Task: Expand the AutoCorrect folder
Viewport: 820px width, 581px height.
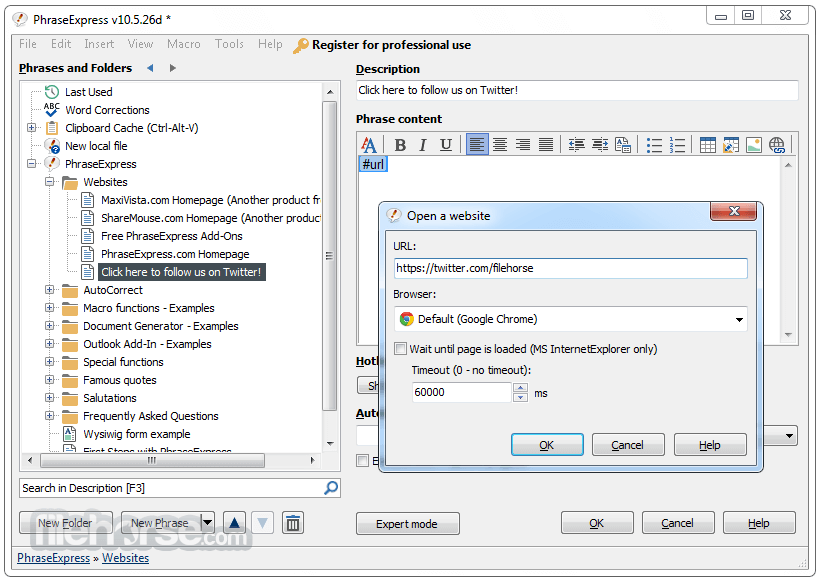Action: (49, 290)
